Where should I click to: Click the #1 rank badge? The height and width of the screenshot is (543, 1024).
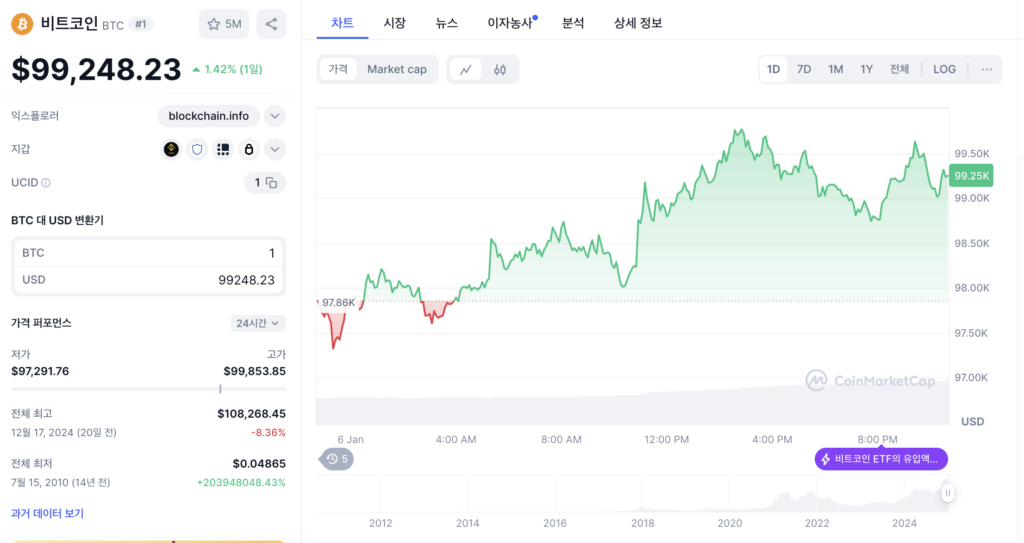pos(140,25)
